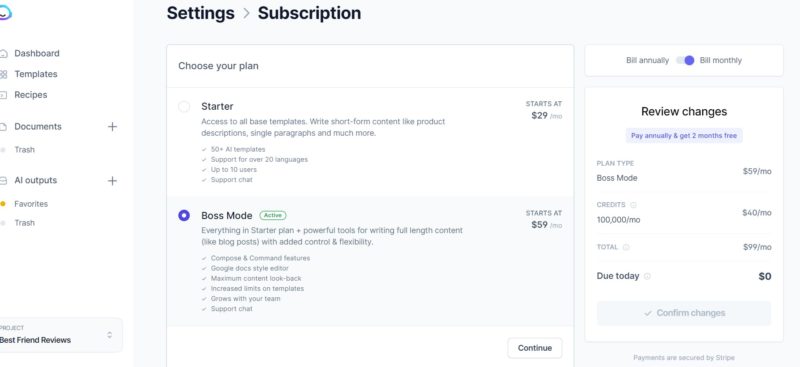Click the info icon next to Credits
This screenshot has width=800, height=367.
point(633,205)
